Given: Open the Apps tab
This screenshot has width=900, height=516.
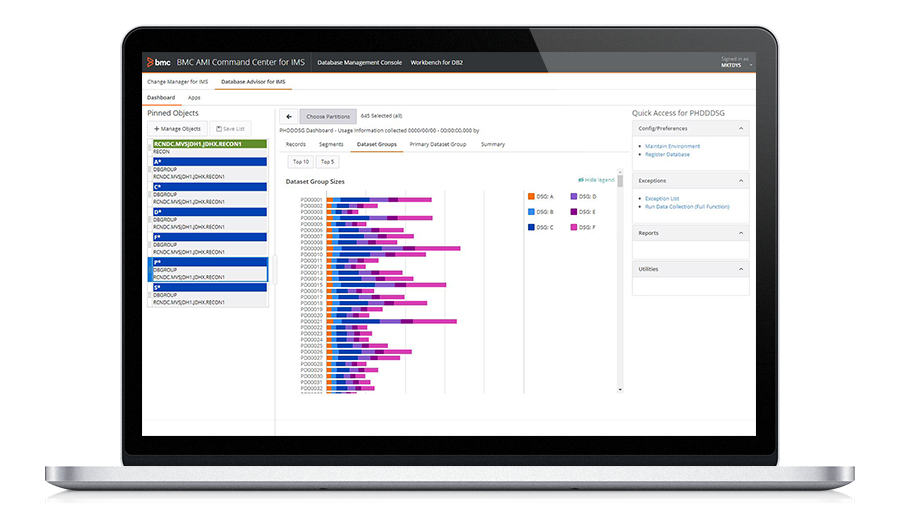Looking at the screenshot, I should (x=194, y=98).
